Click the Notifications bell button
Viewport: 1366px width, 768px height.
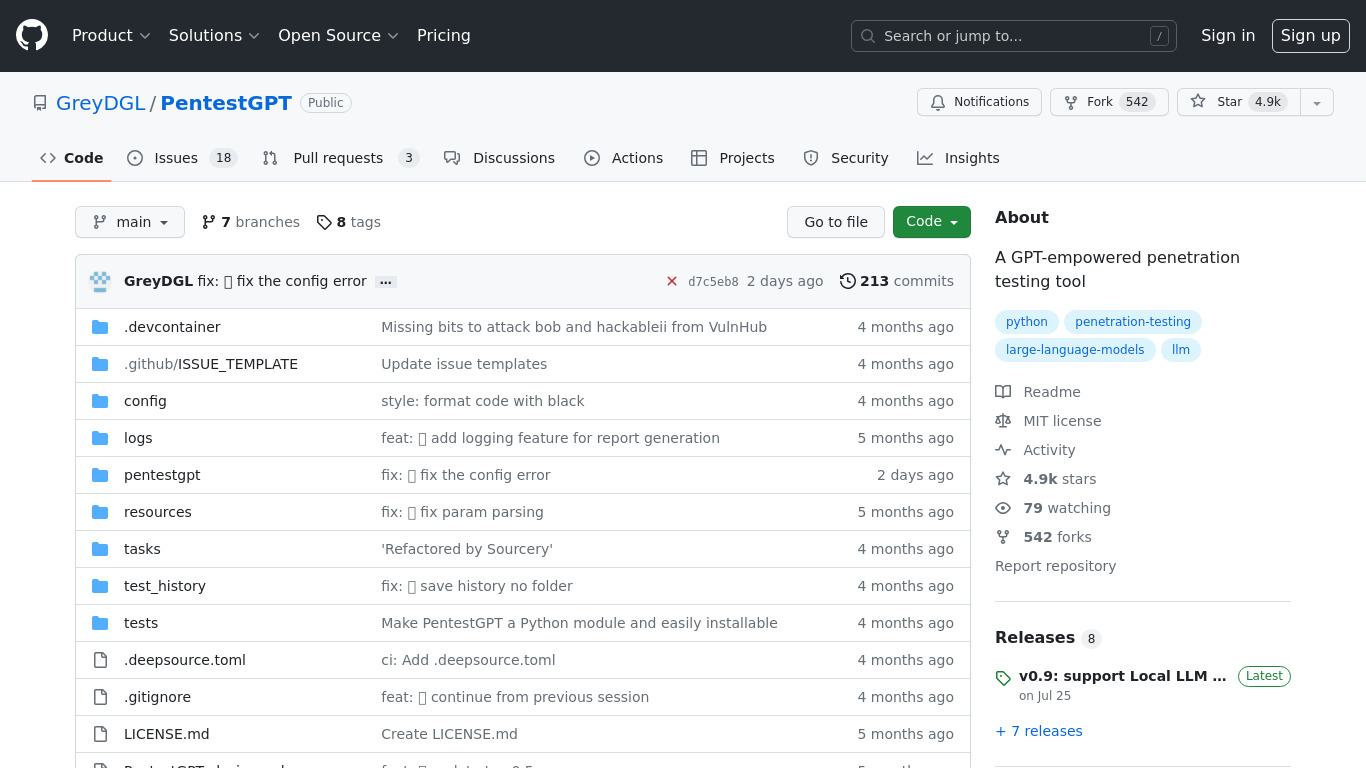(x=979, y=102)
